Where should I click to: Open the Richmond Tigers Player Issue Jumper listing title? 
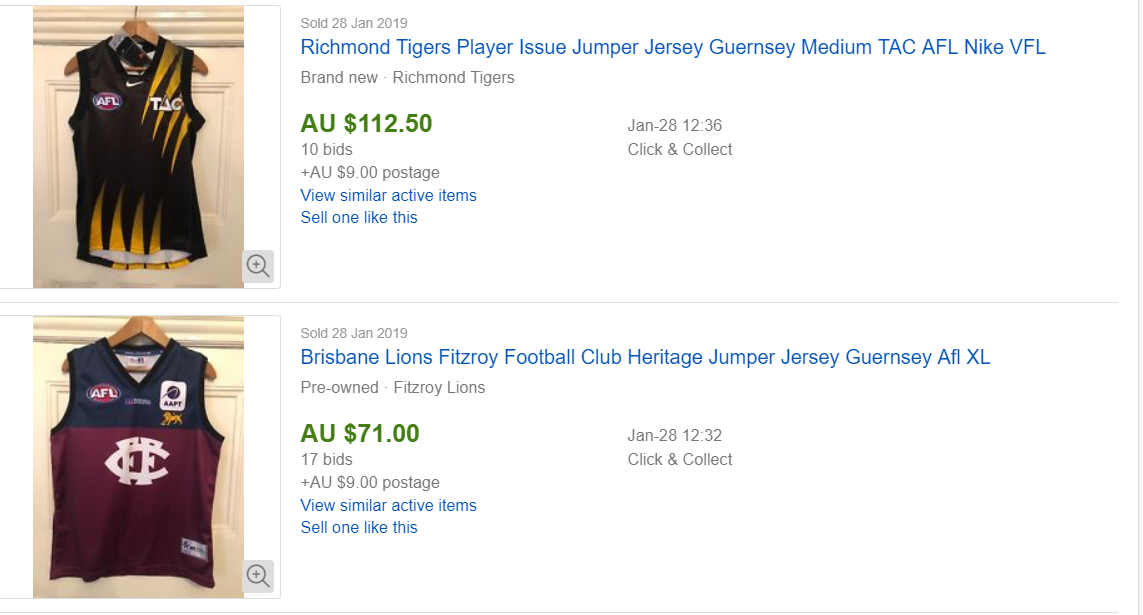click(673, 47)
